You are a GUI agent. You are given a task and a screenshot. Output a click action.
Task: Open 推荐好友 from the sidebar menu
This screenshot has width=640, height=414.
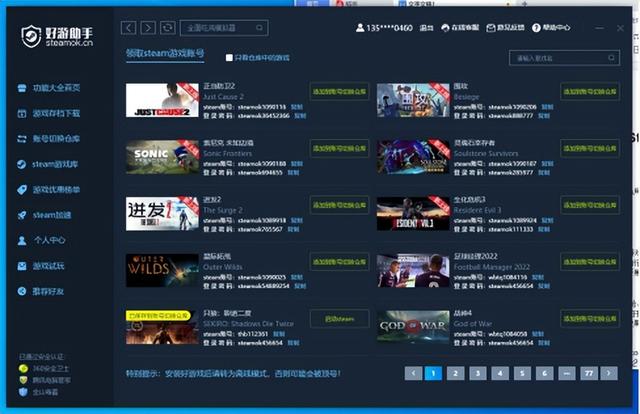[x=48, y=292]
